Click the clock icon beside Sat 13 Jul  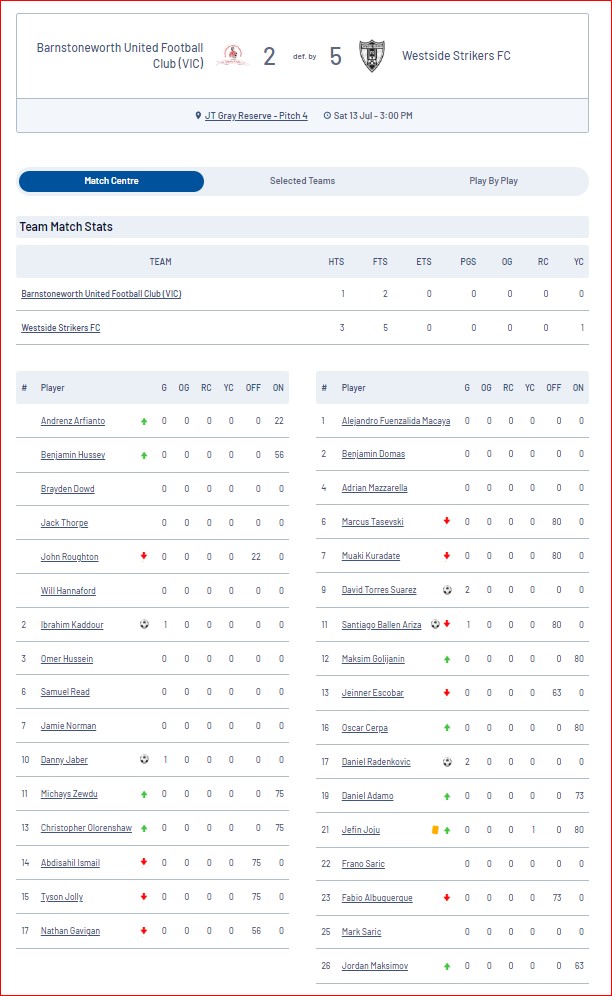[x=327, y=116]
